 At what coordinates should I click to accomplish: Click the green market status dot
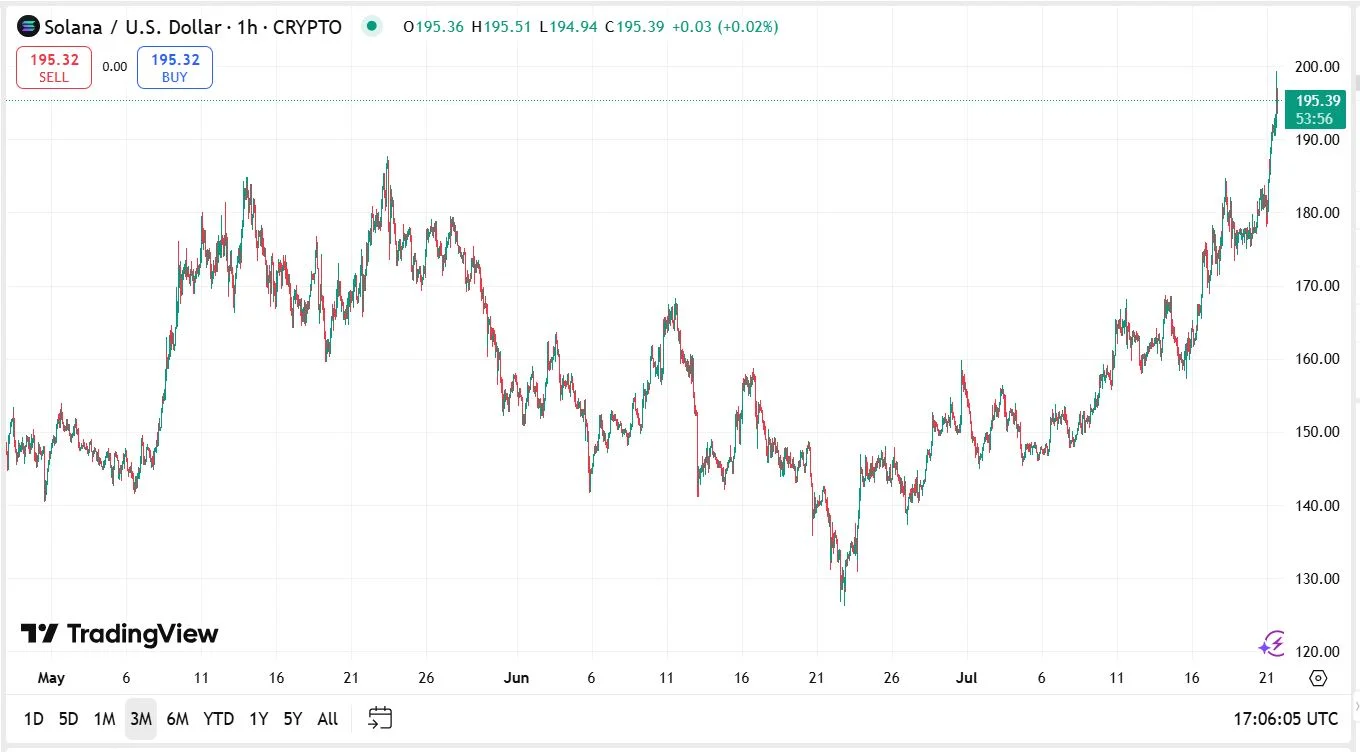[x=372, y=27]
